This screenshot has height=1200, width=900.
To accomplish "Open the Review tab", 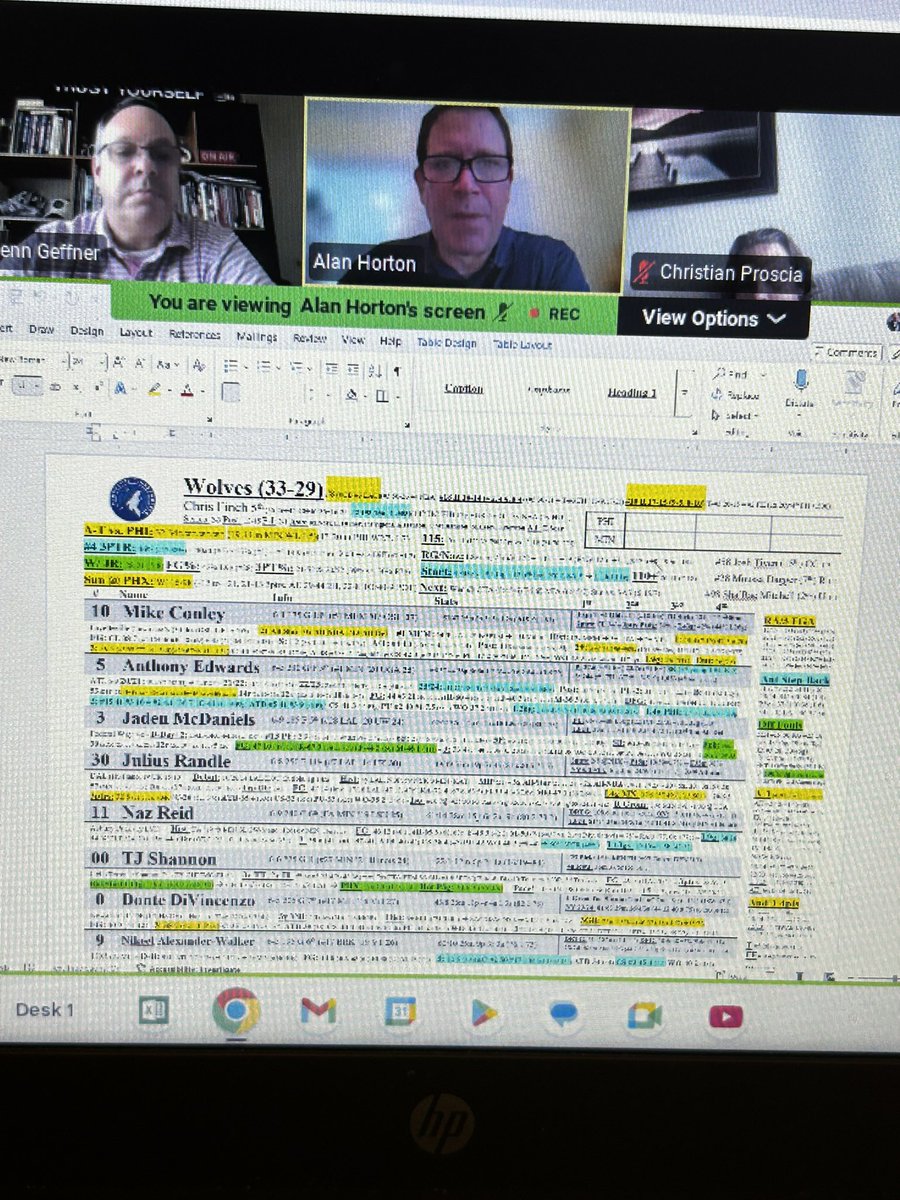I will [x=310, y=338].
